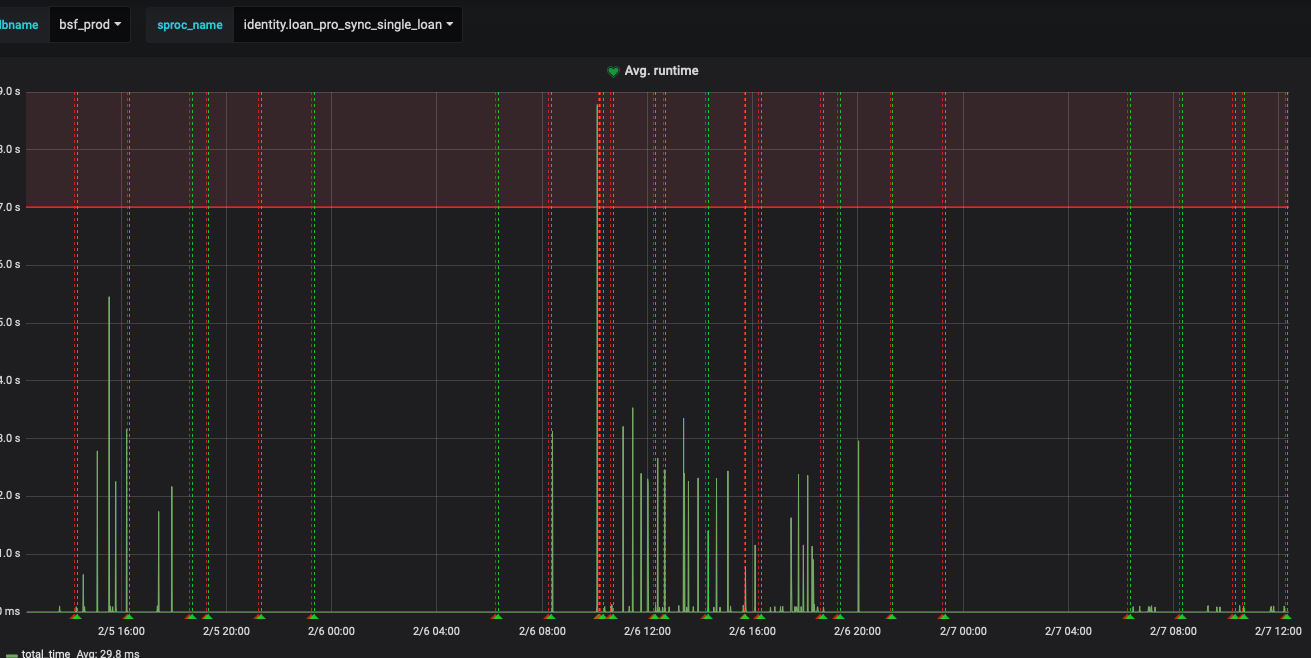Click annotation marker at 2/6 08:00
Image resolution: width=1311 pixels, height=658 pixels.
(x=549, y=617)
